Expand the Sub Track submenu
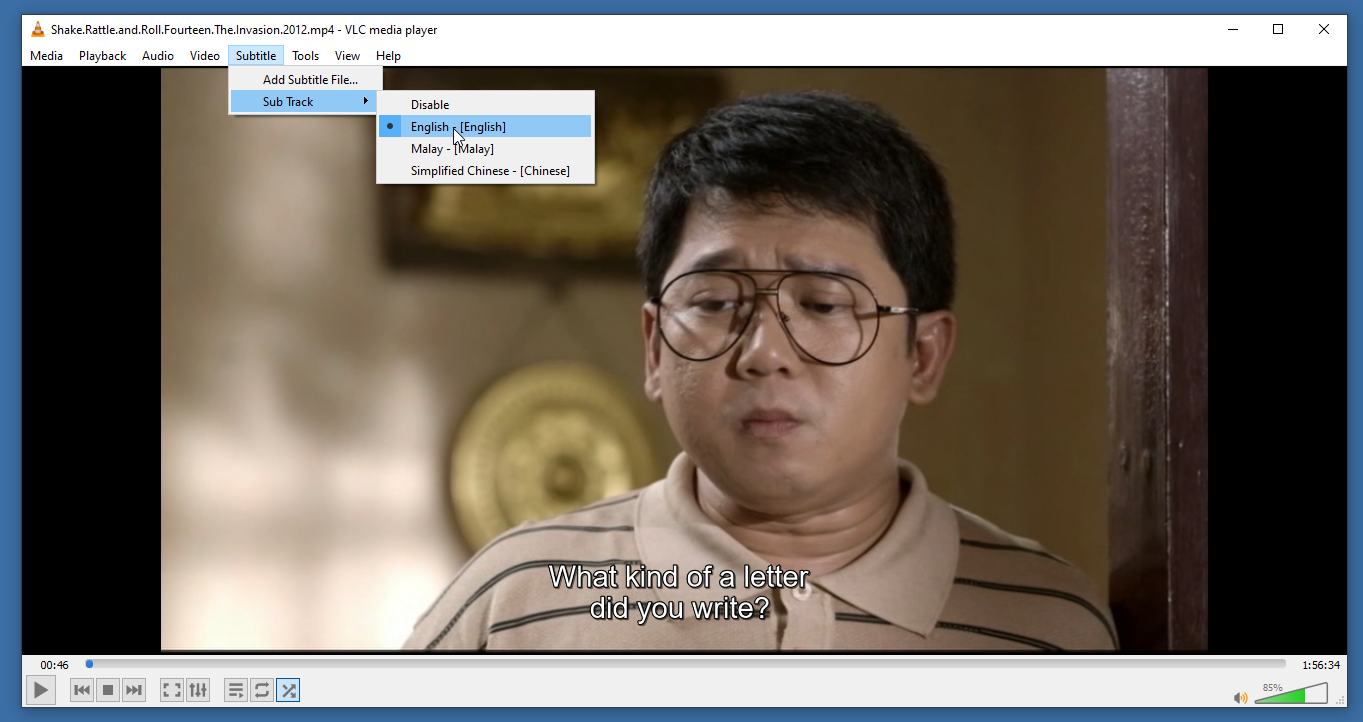1363x722 pixels. [x=305, y=102]
